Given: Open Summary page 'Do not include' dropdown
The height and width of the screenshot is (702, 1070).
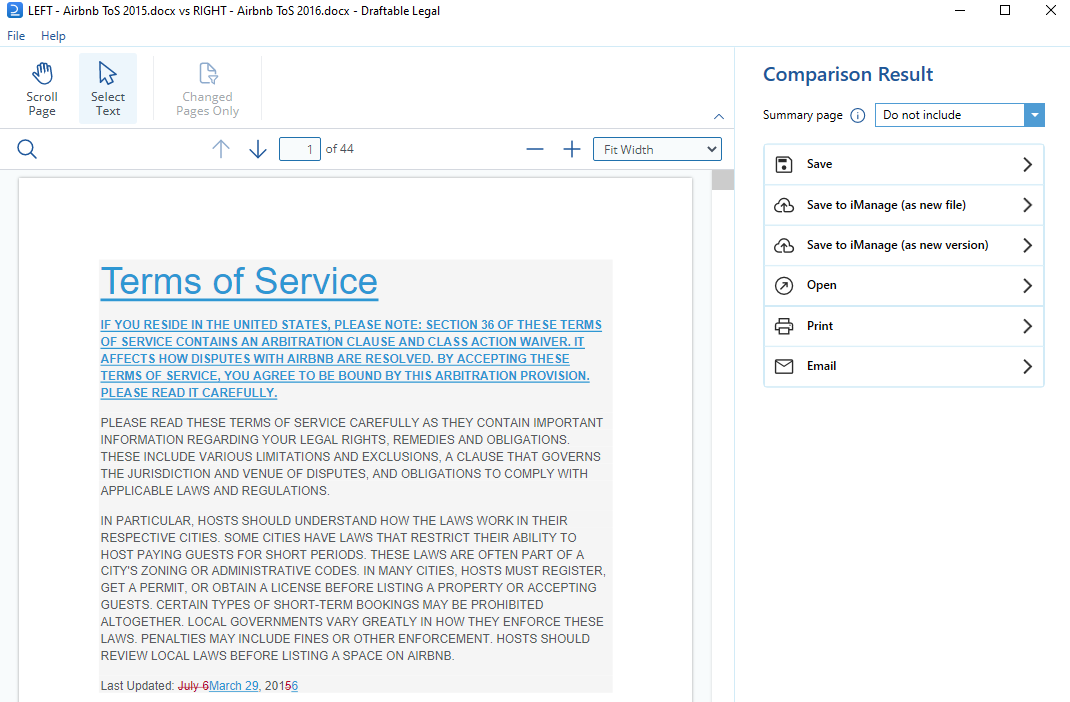Looking at the screenshot, I should (x=959, y=115).
